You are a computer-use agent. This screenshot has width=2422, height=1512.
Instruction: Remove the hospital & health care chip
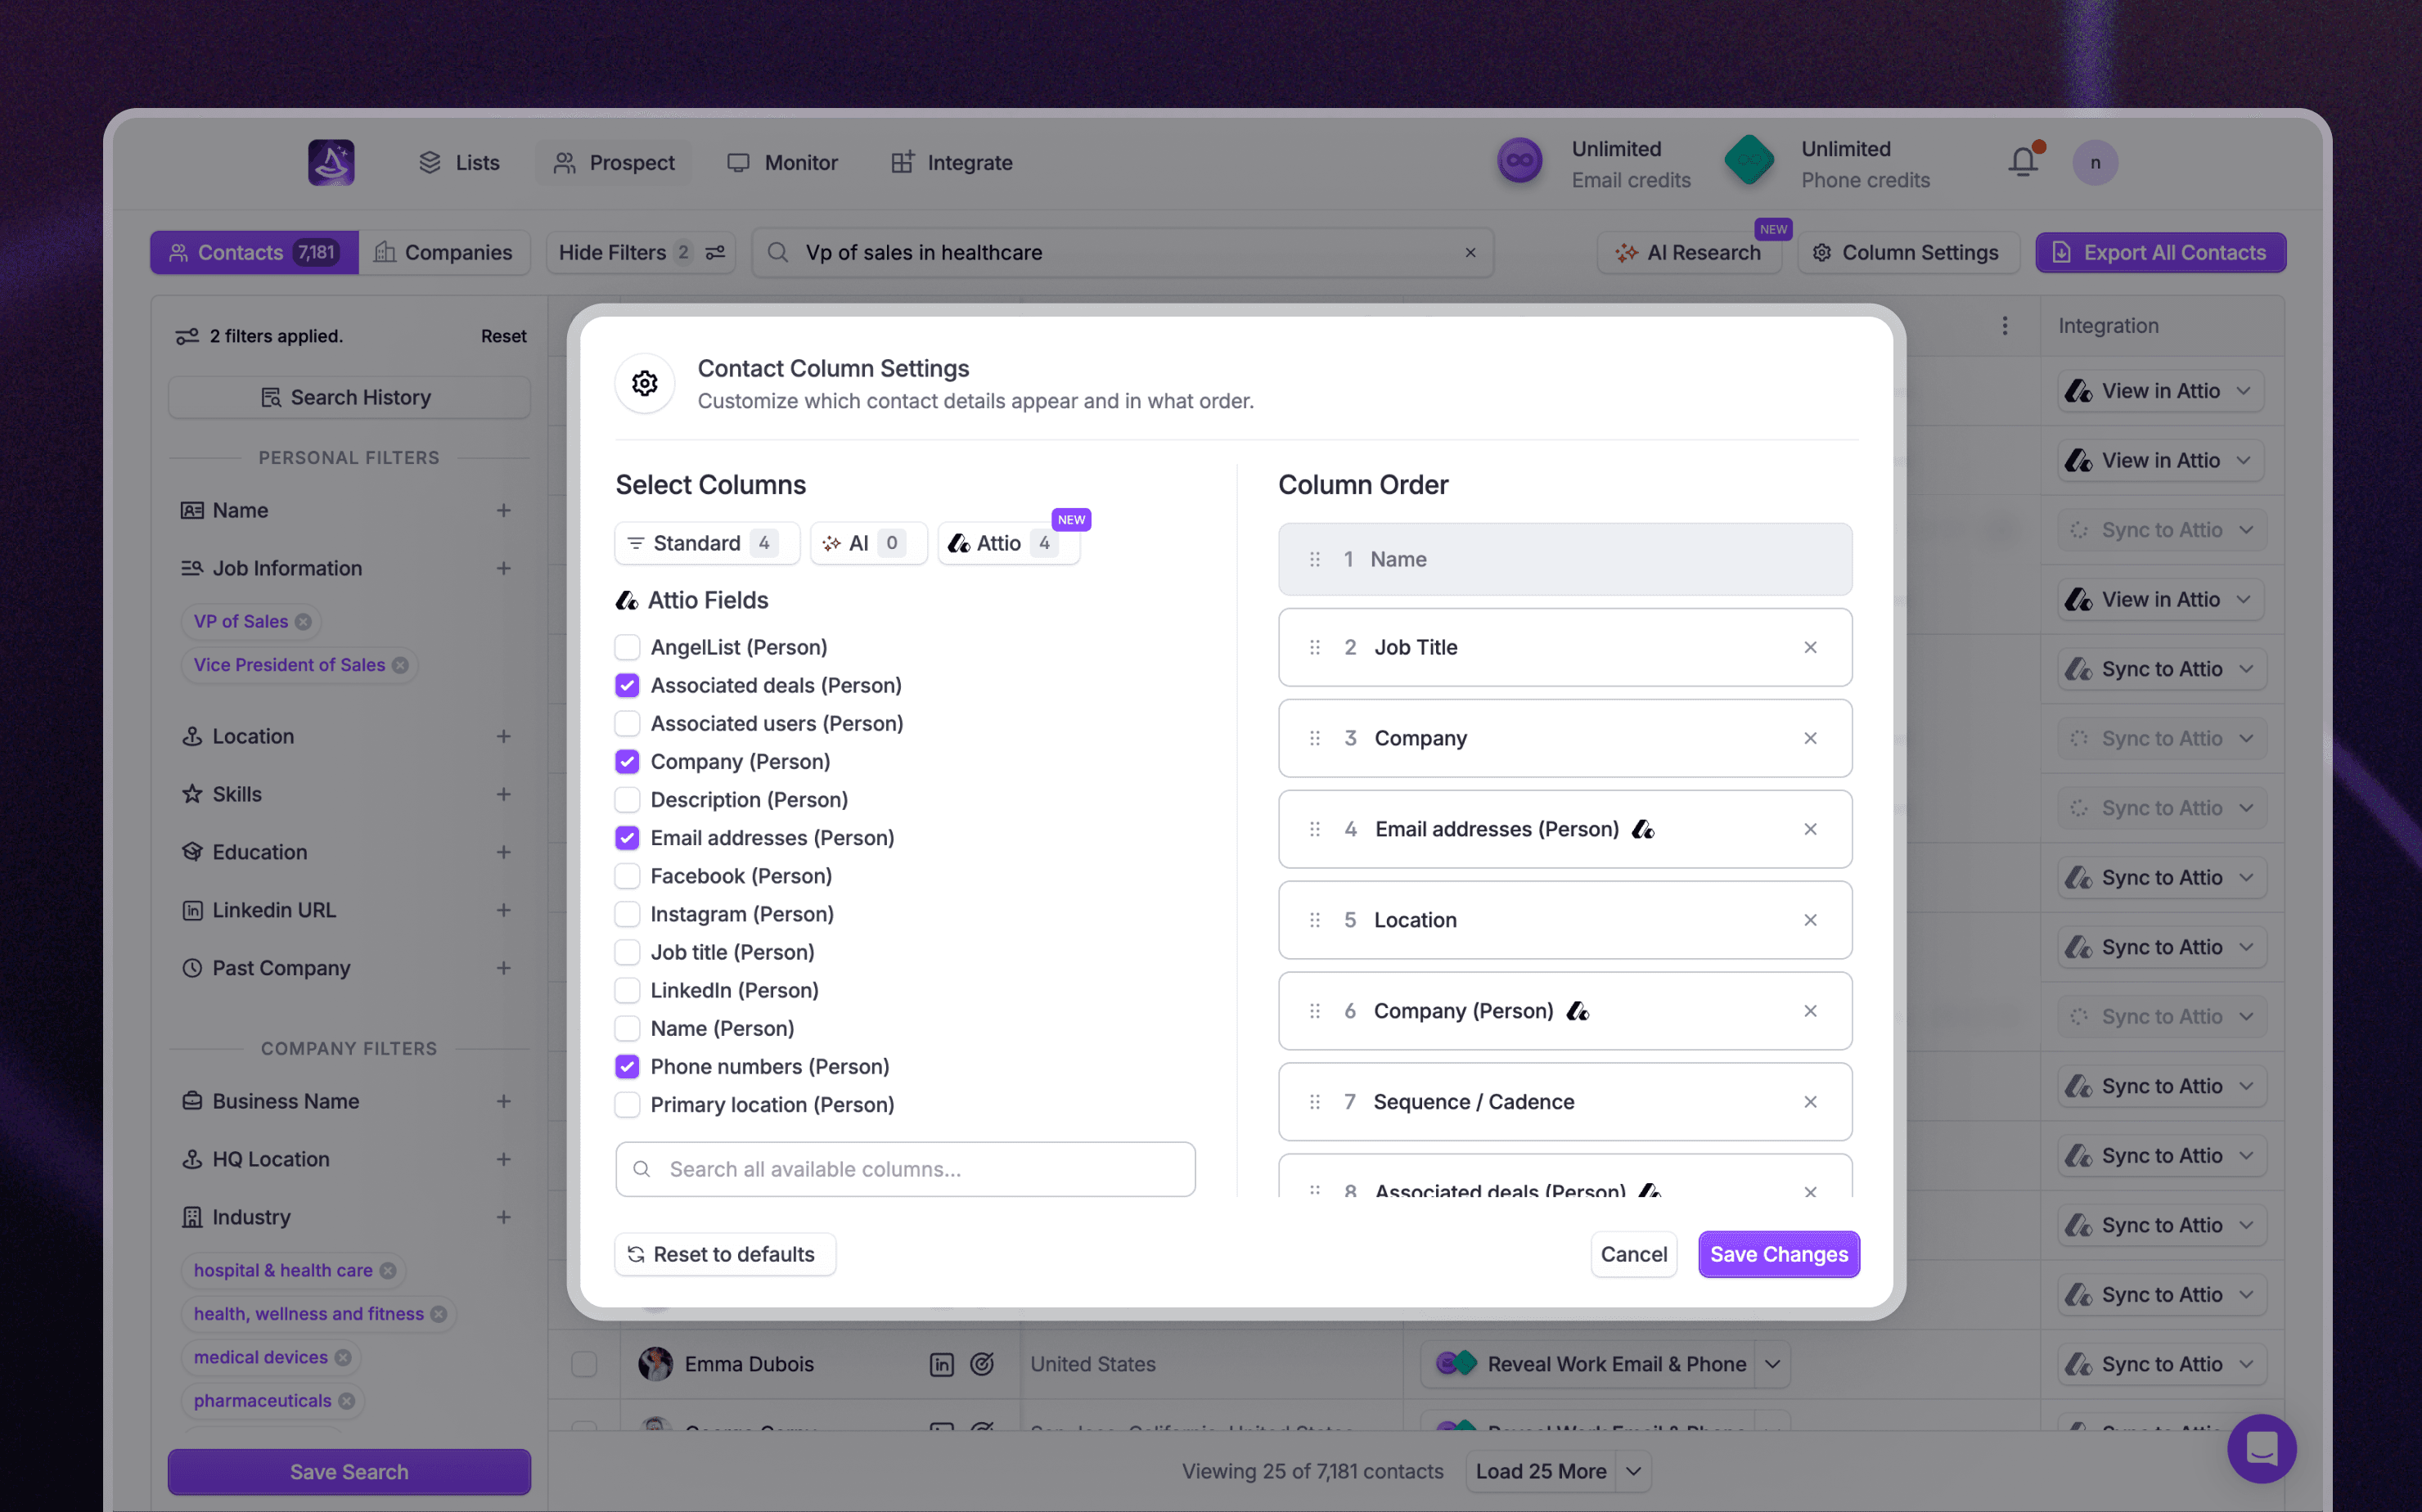[388, 1271]
